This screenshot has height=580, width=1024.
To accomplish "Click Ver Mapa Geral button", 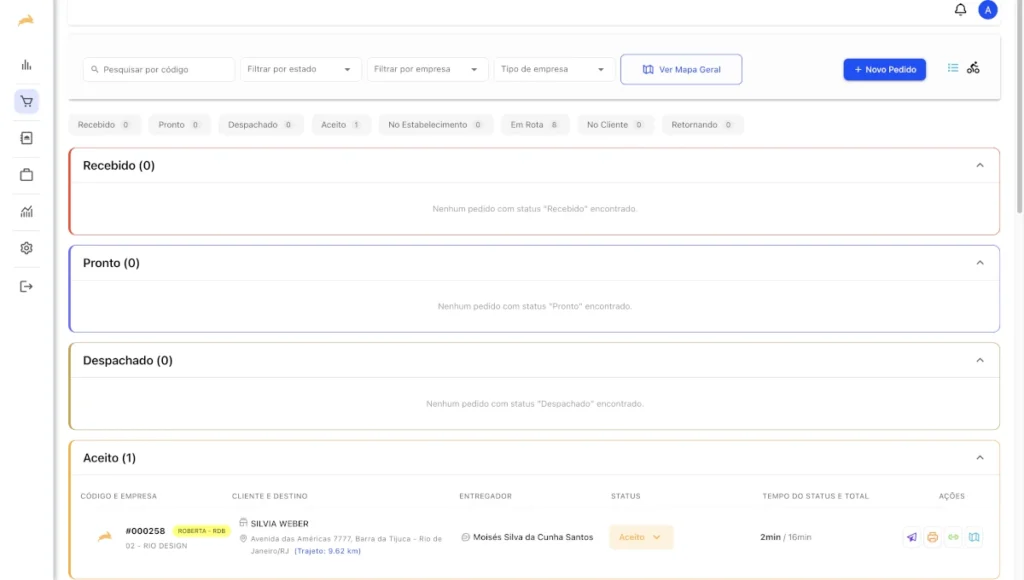I will pos(681,69).
